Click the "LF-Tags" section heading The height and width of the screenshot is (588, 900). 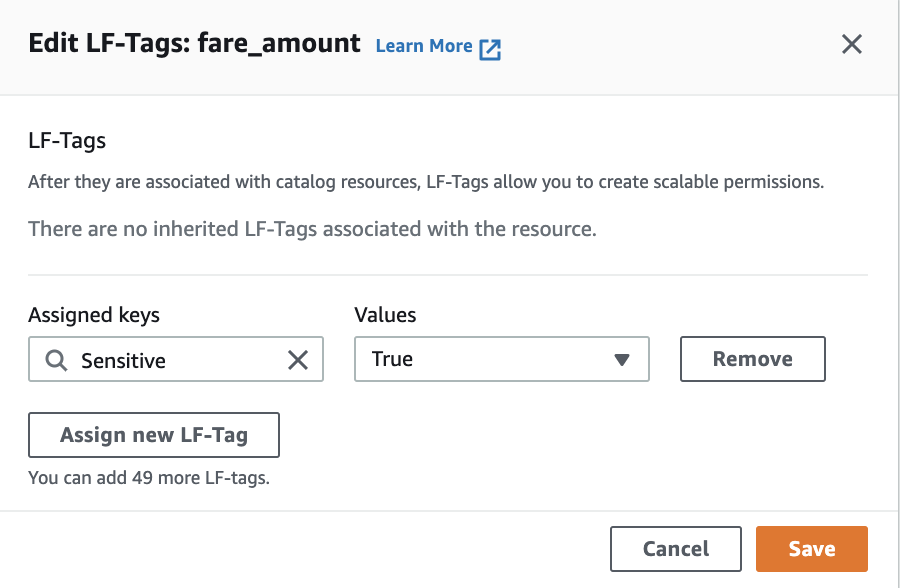[x=67, y=141]
